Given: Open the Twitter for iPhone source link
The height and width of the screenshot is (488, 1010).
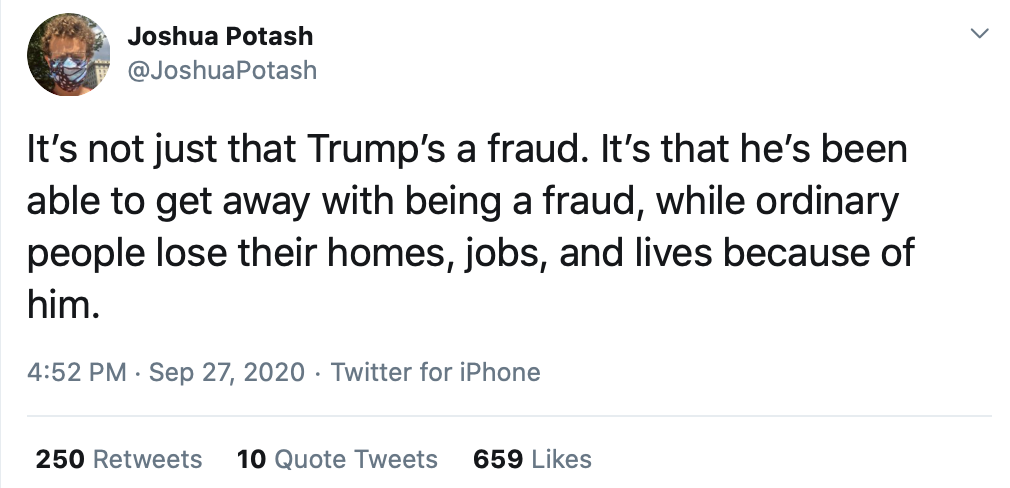Looking at the screenshot, I should pyautogui.click(x=435, y=373).
